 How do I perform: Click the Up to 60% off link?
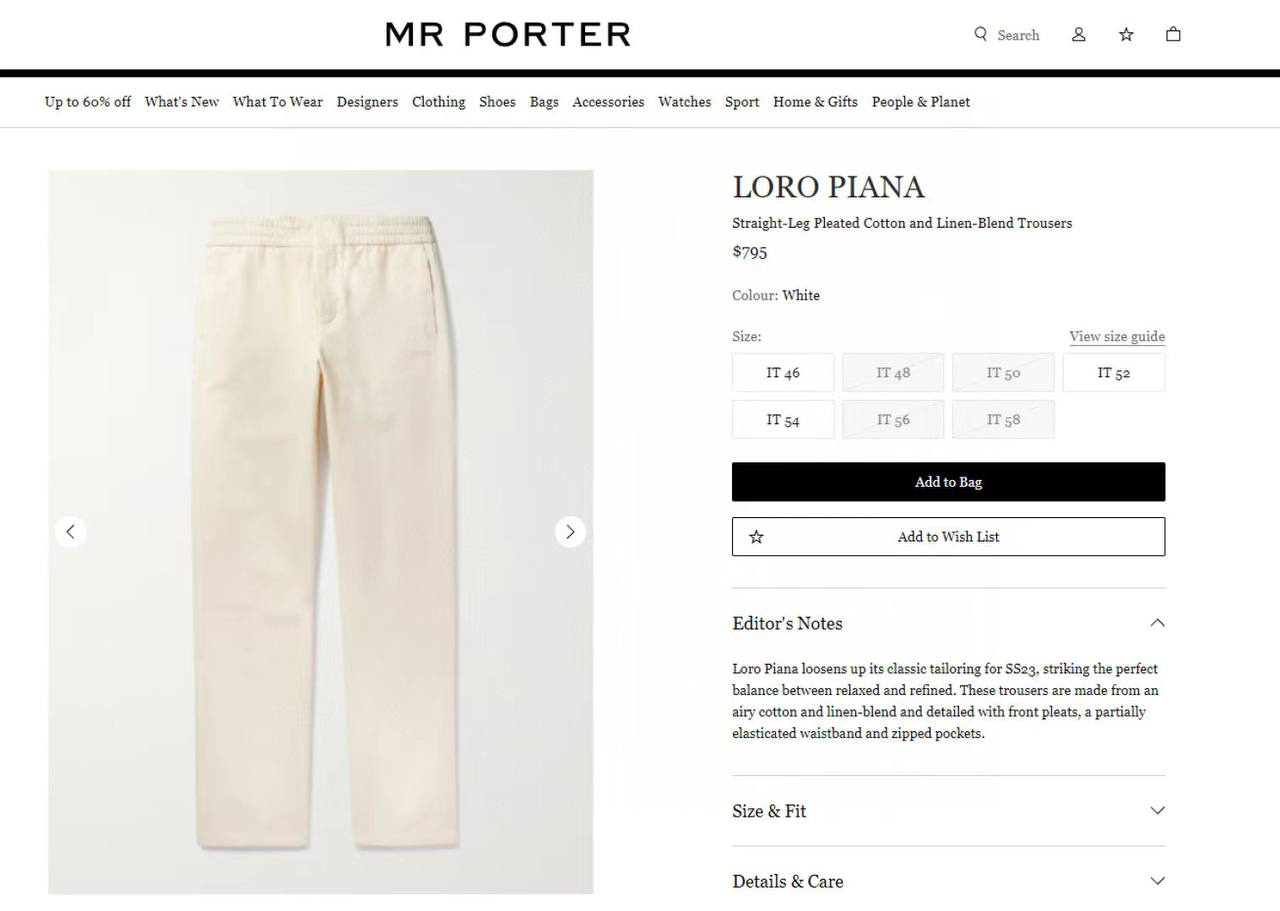(88, 102)
